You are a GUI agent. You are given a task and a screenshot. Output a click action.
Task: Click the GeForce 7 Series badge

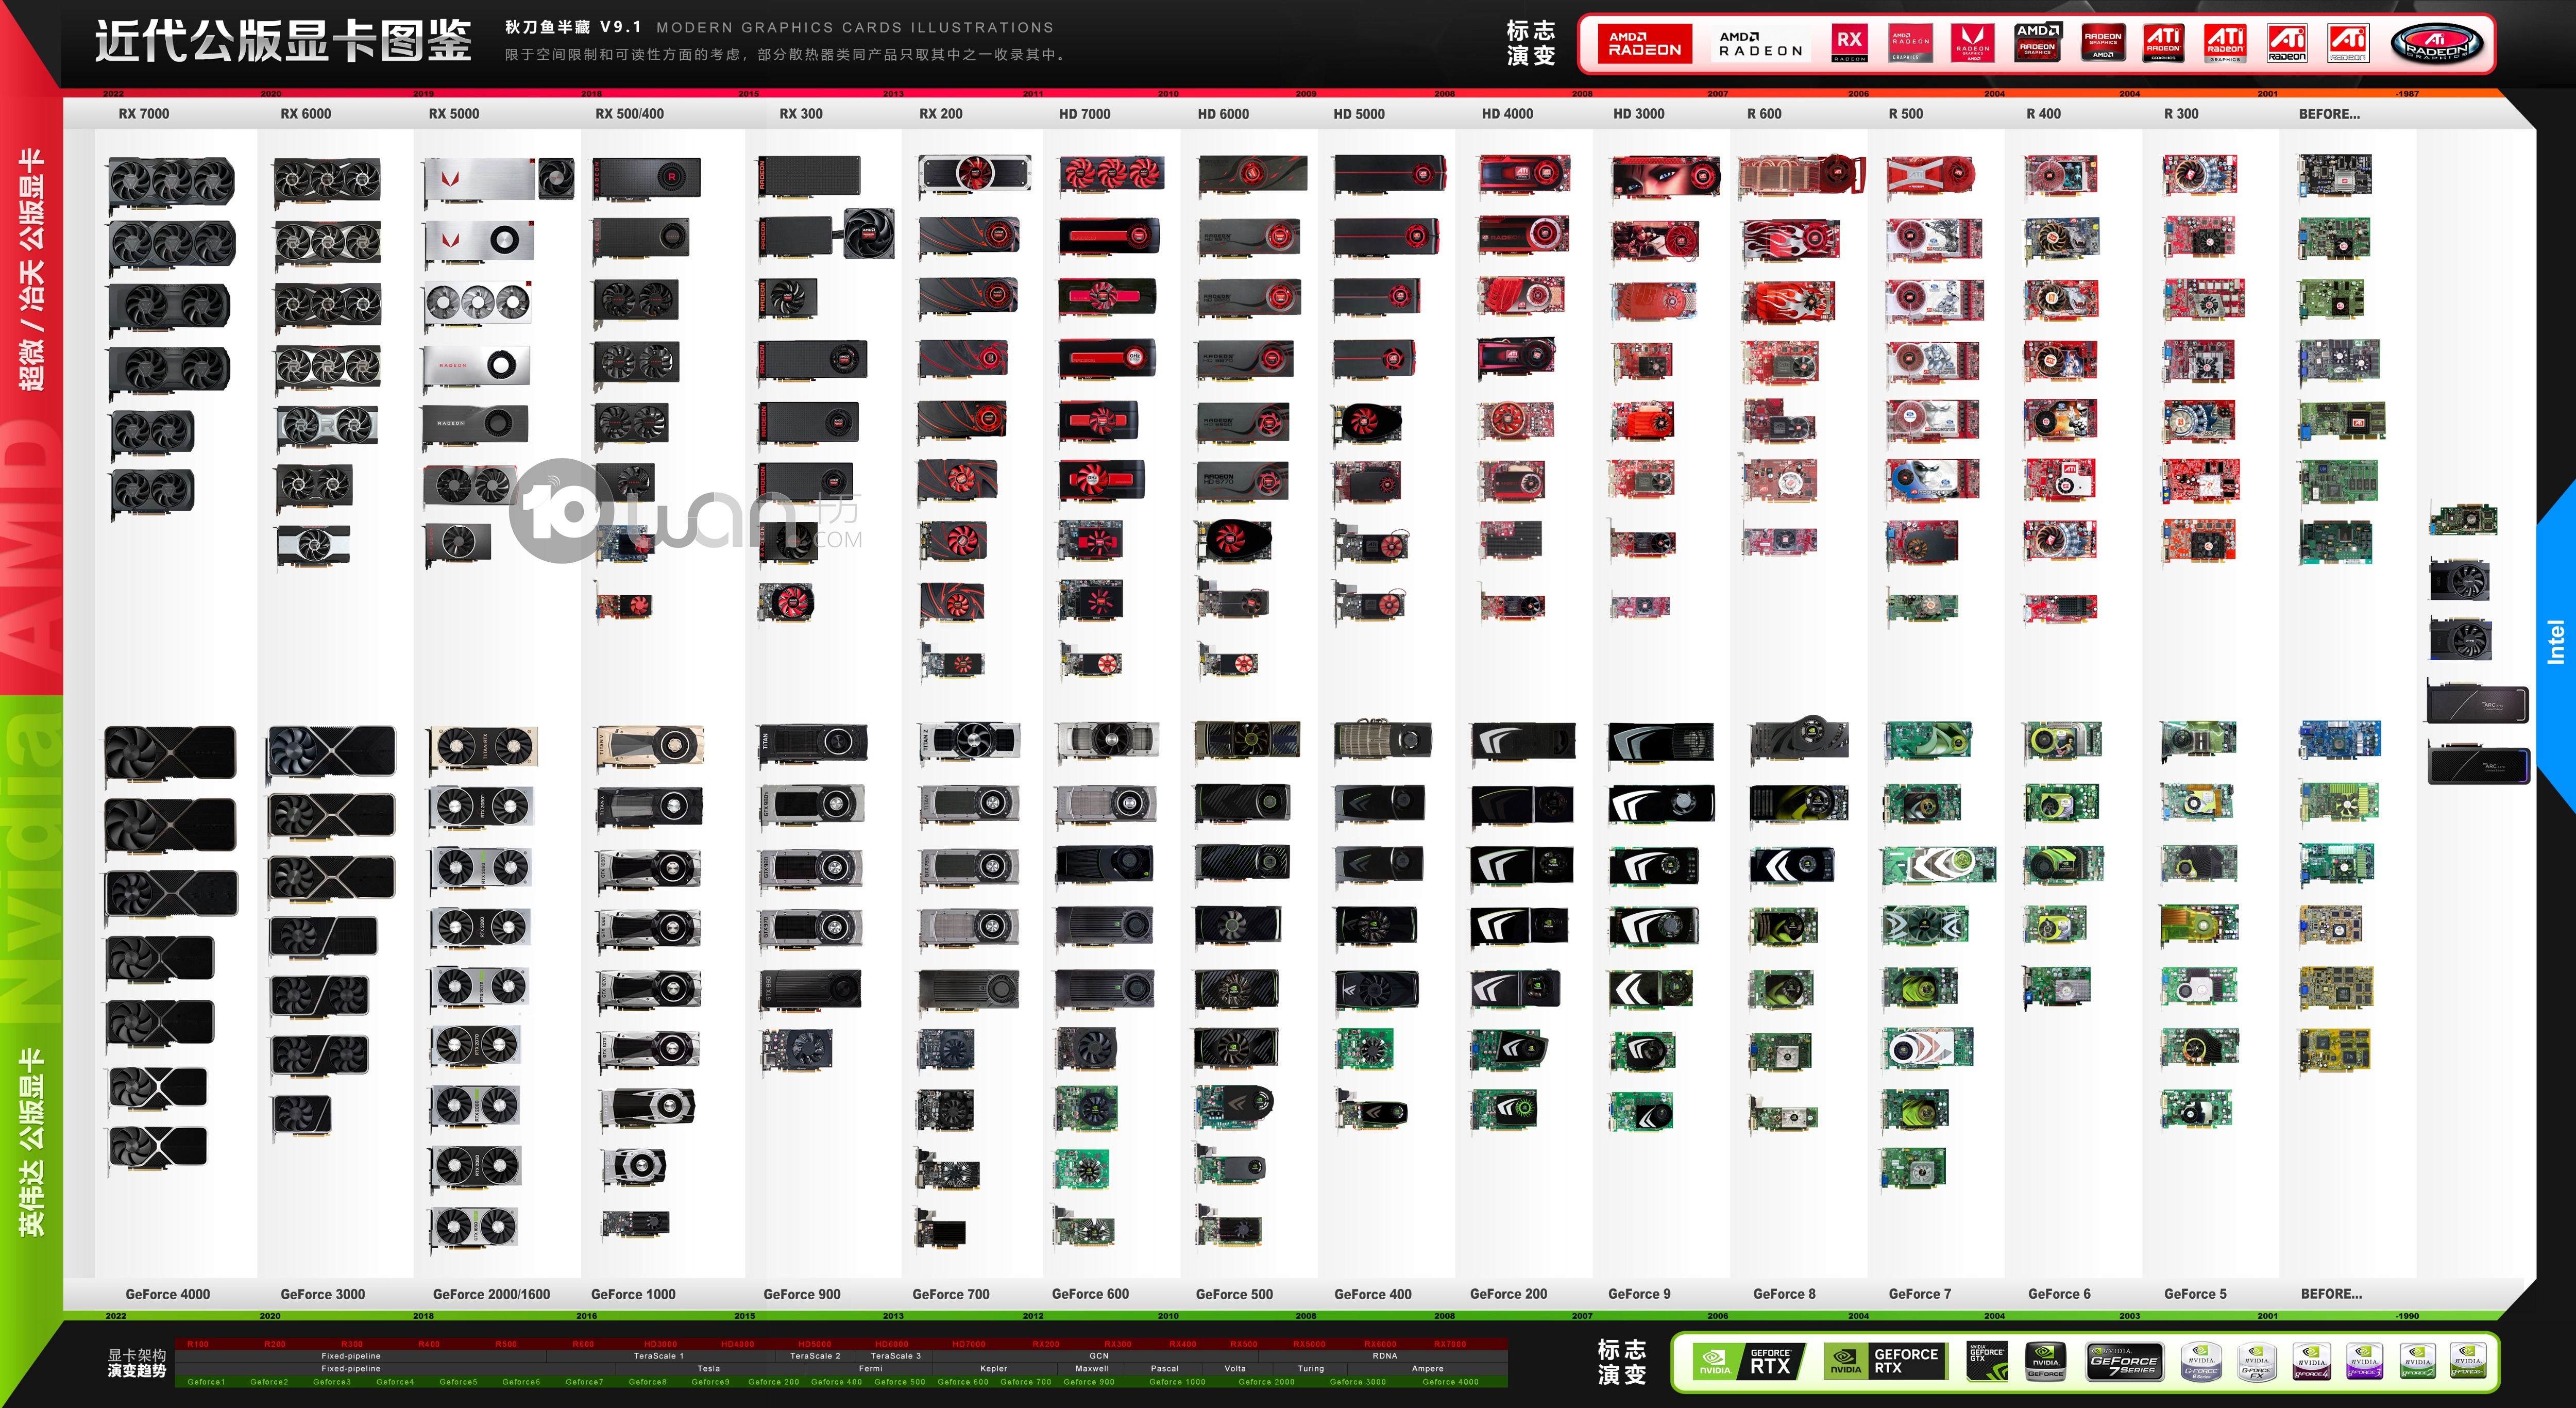pyautogui.click(x=2125, y=1362)
